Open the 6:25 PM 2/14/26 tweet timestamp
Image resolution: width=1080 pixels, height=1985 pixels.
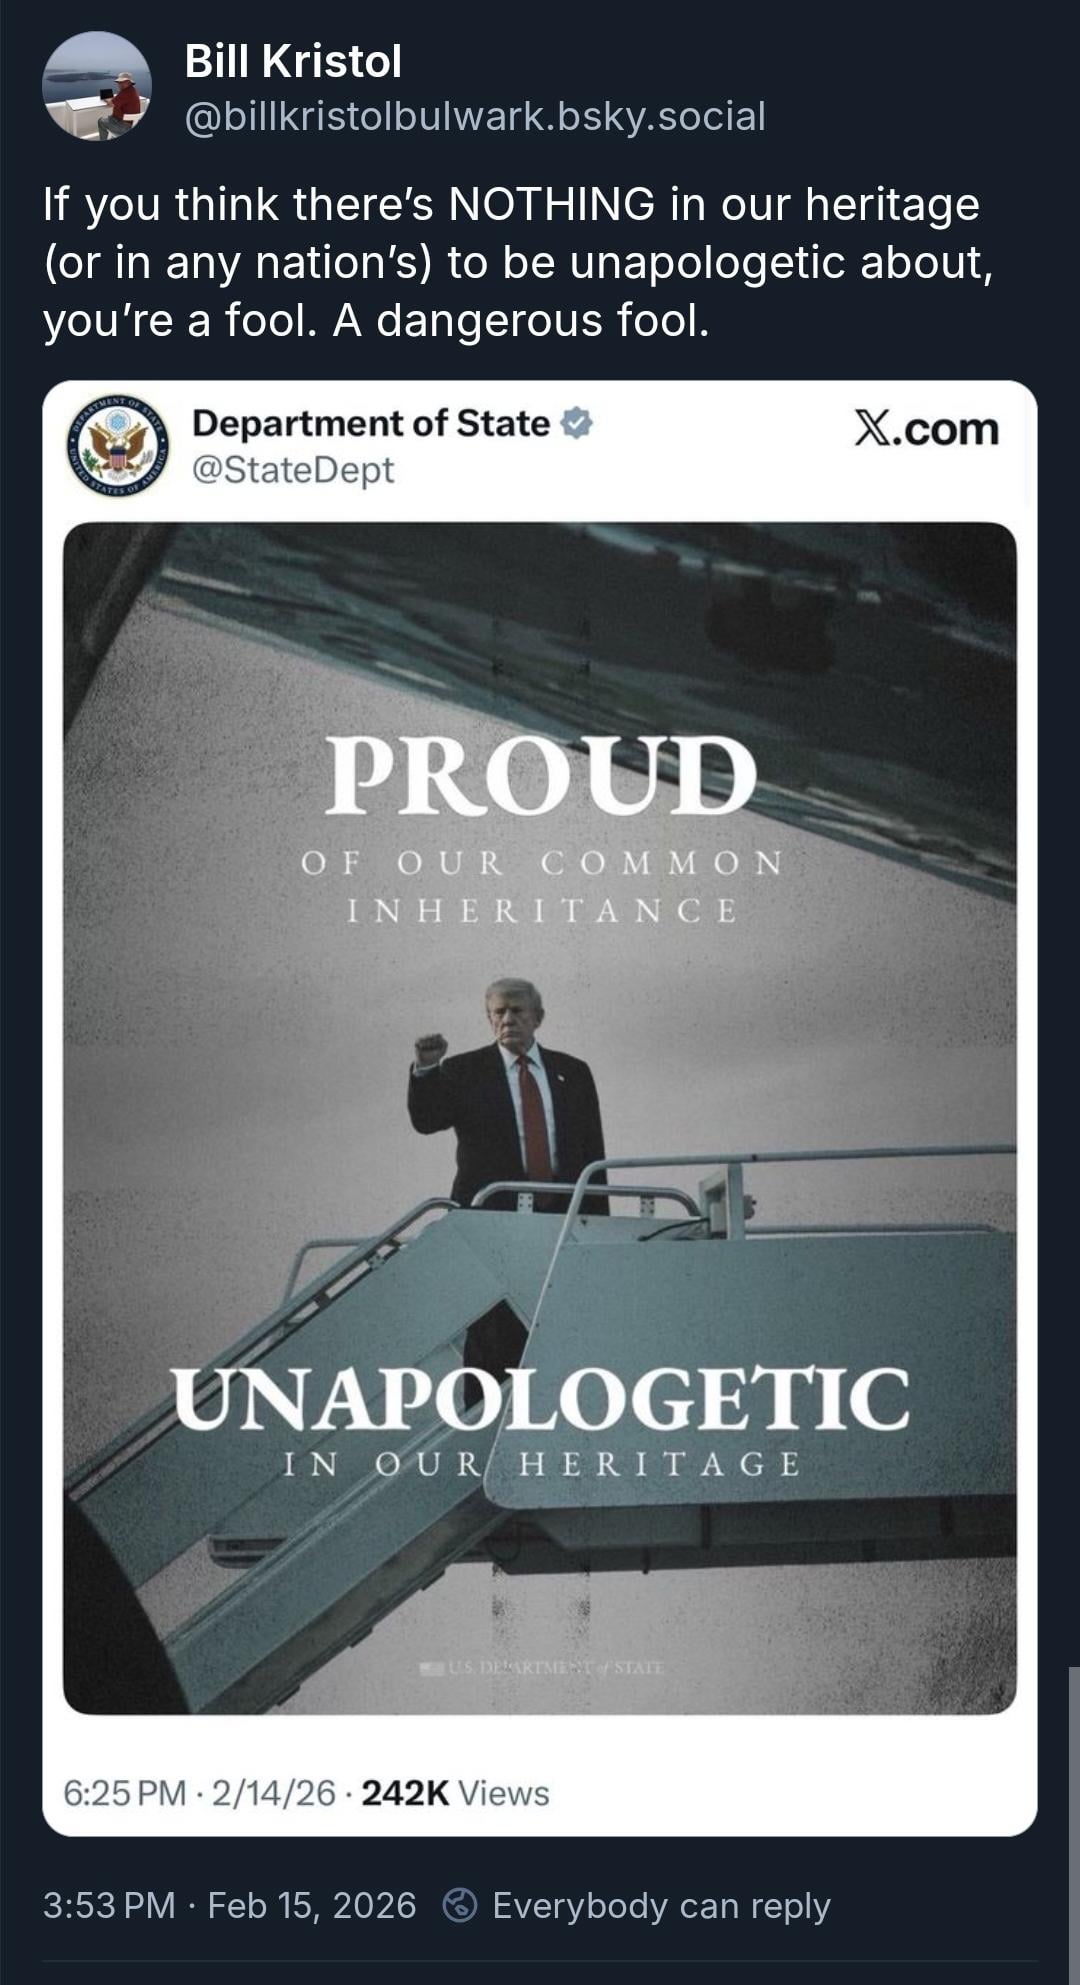pos(199,1793)
